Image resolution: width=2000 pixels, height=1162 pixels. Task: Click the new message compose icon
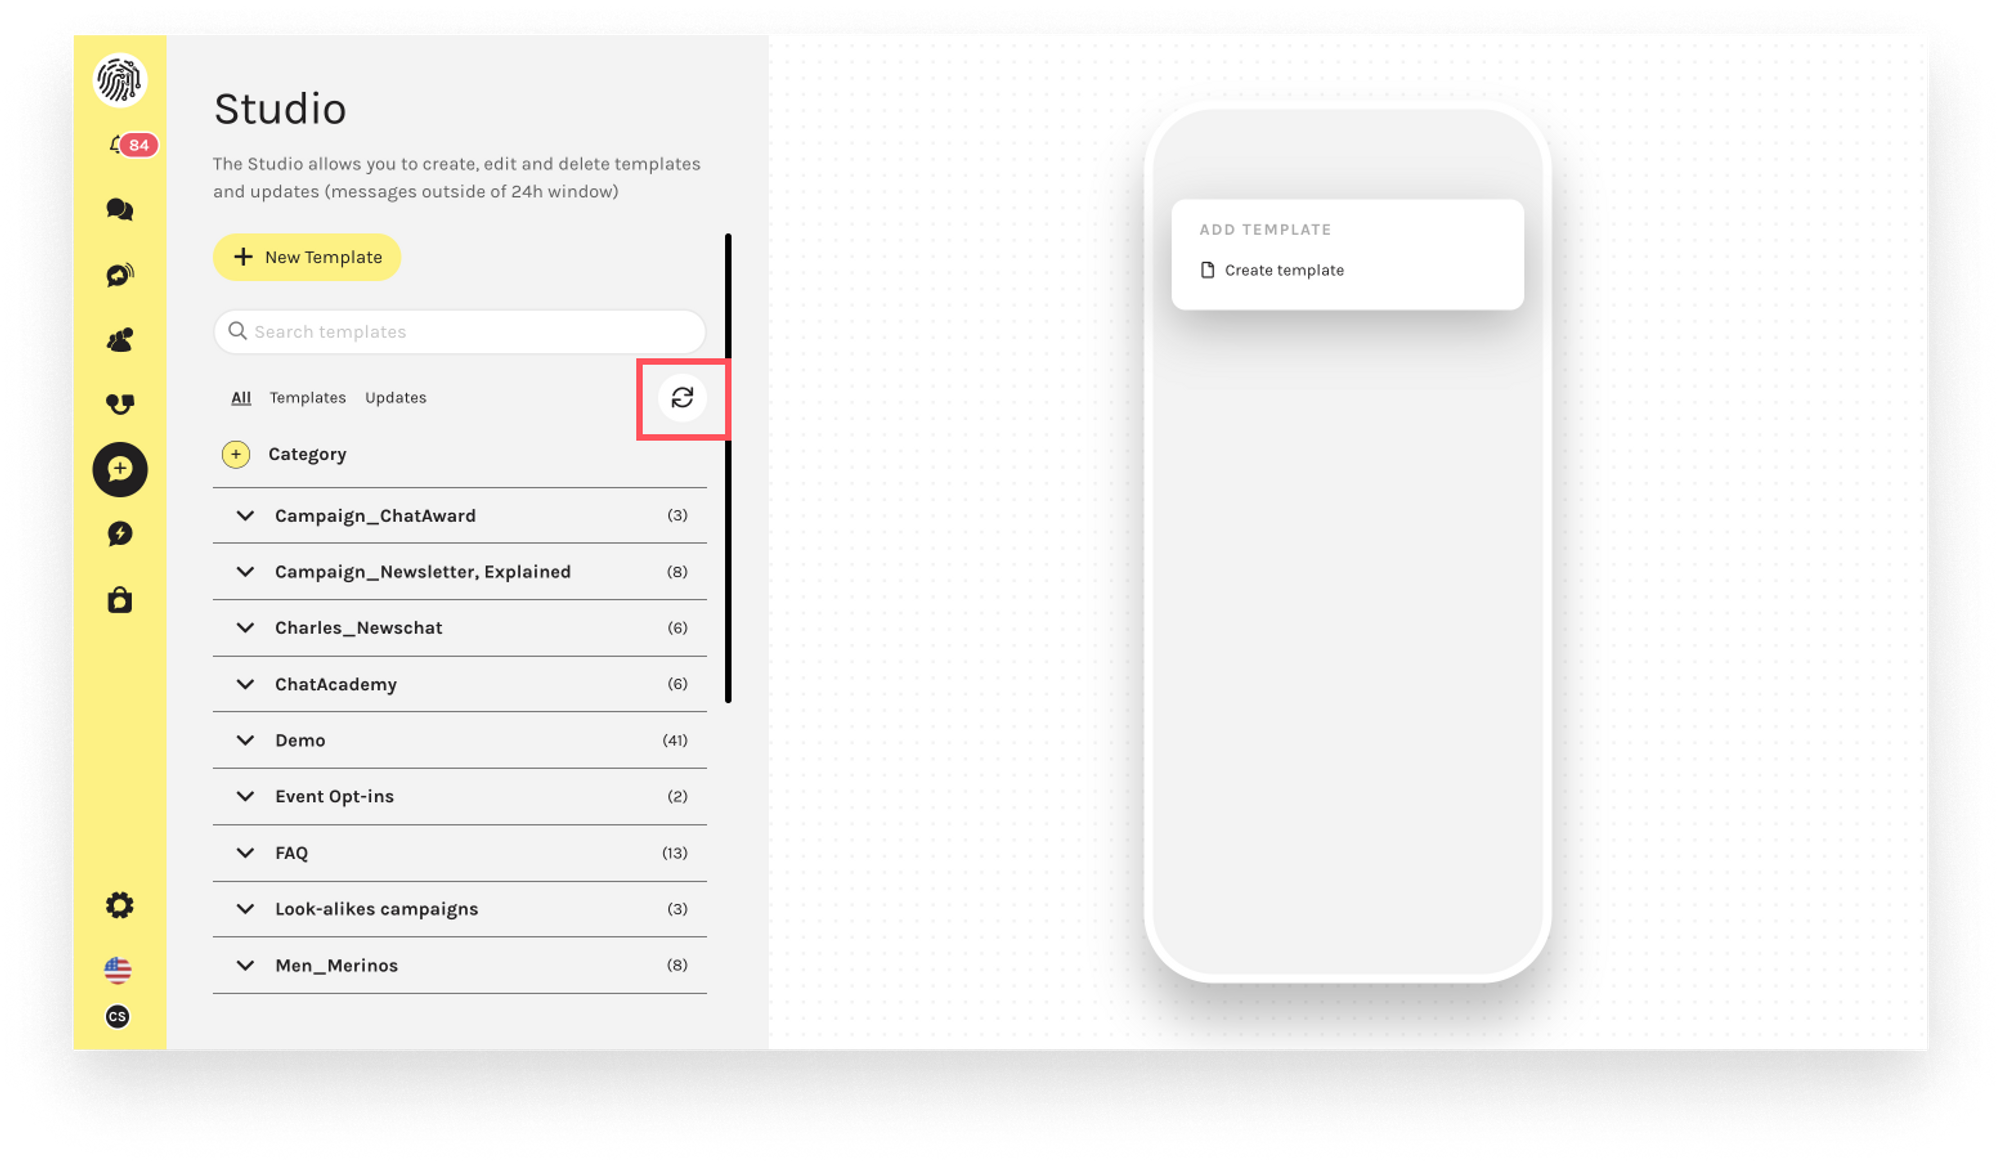click(x=119, y=468)
